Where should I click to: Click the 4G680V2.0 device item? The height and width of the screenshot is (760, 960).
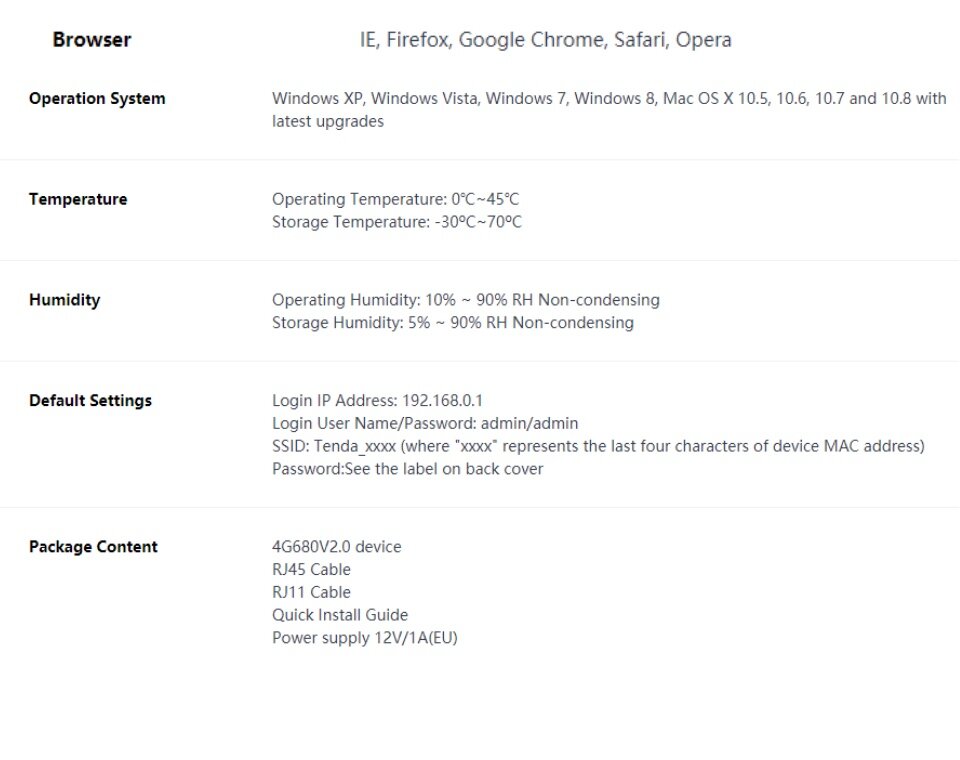[x=336, y=547]
